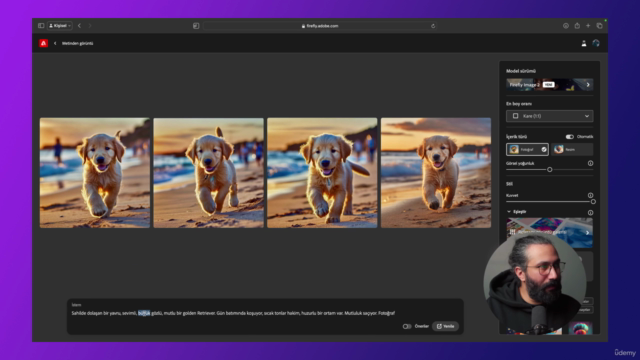Click the Model sürümü heading text
The width and height of the screenshot is (640, 360).
click(521, 71)
